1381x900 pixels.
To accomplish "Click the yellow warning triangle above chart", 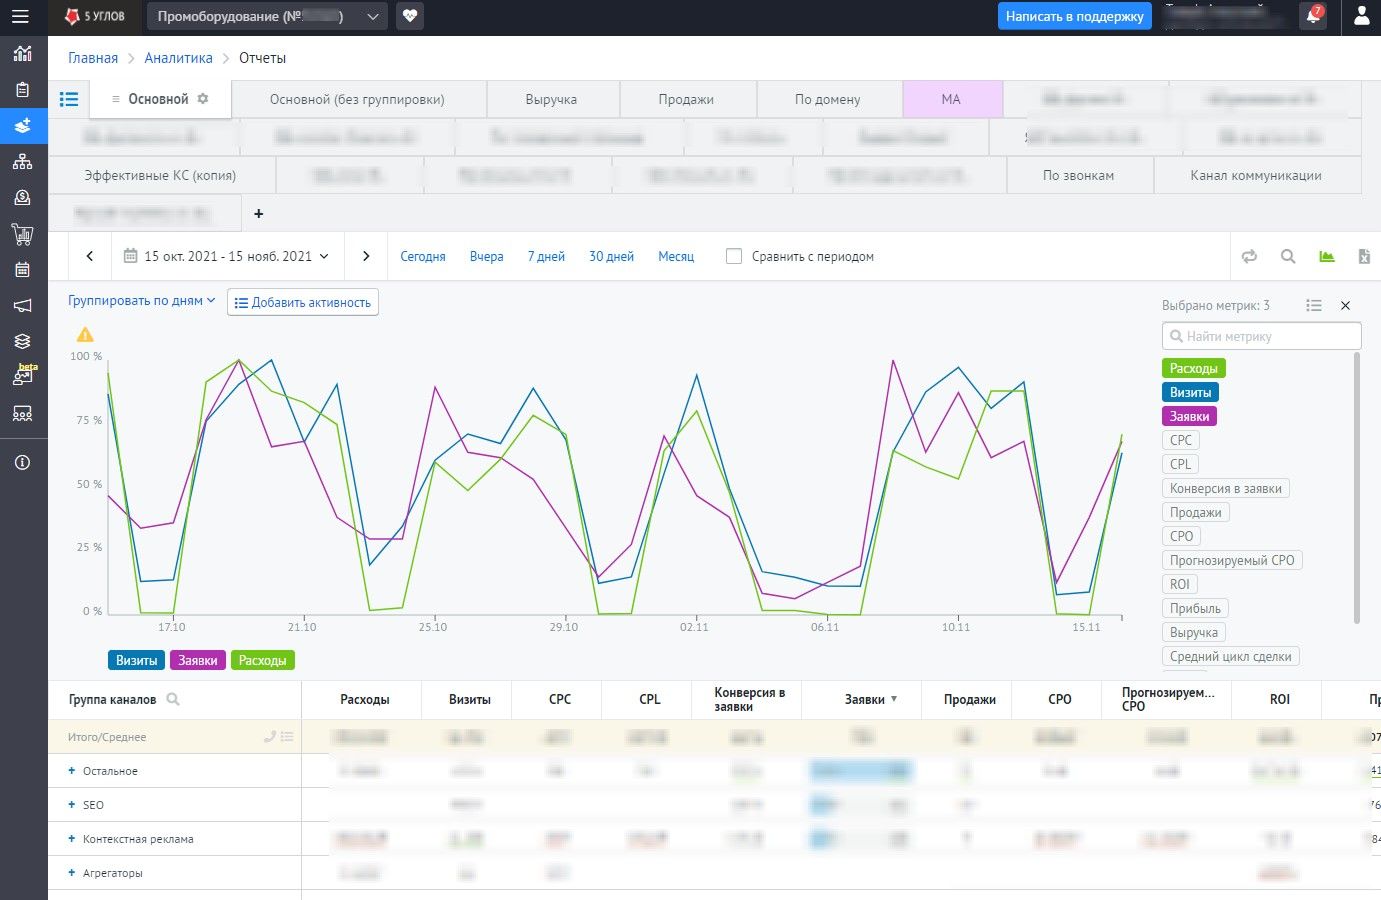I will (x=85, y=335).
